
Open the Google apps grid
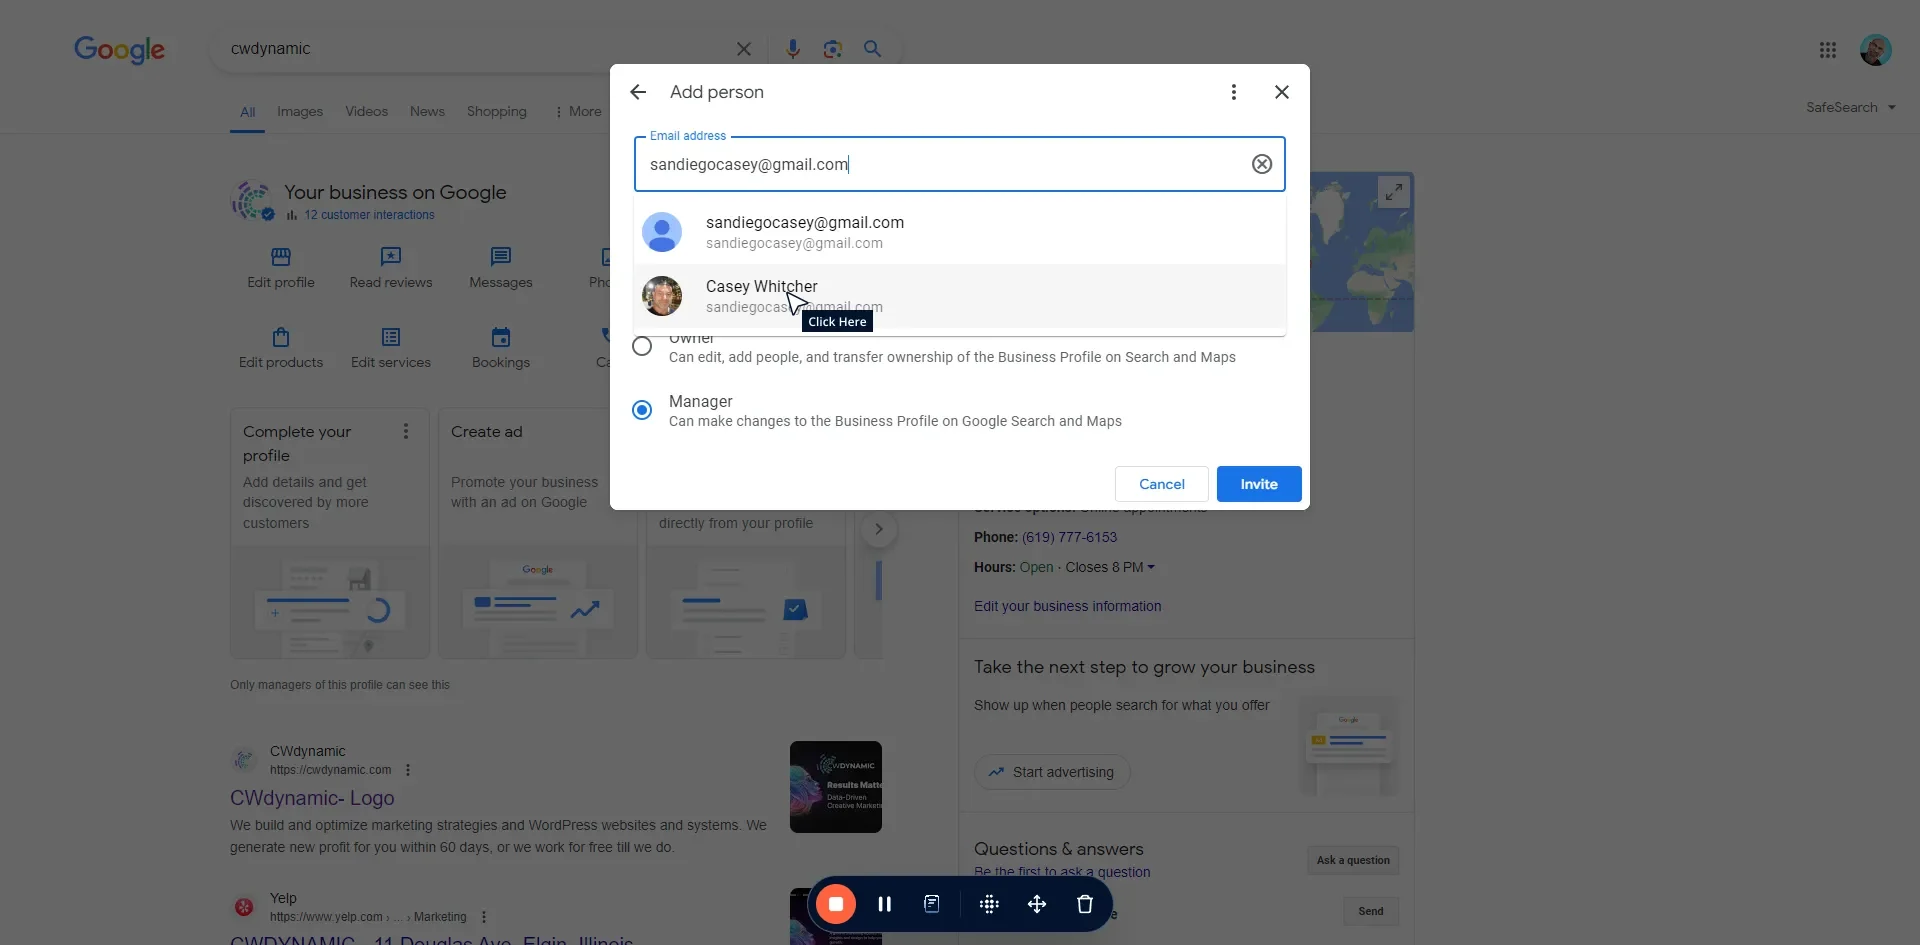pos(1827,50)
